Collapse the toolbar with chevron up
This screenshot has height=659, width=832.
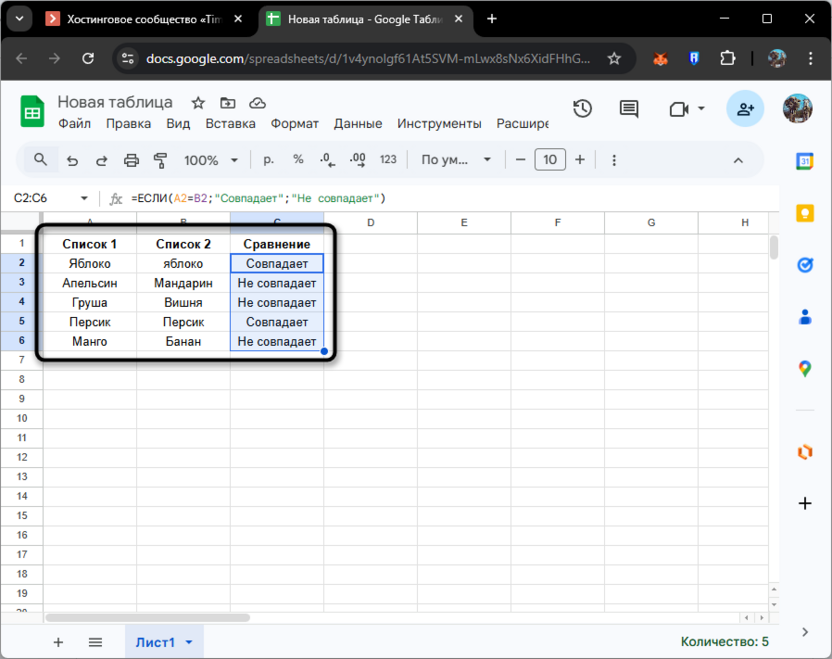739,160
